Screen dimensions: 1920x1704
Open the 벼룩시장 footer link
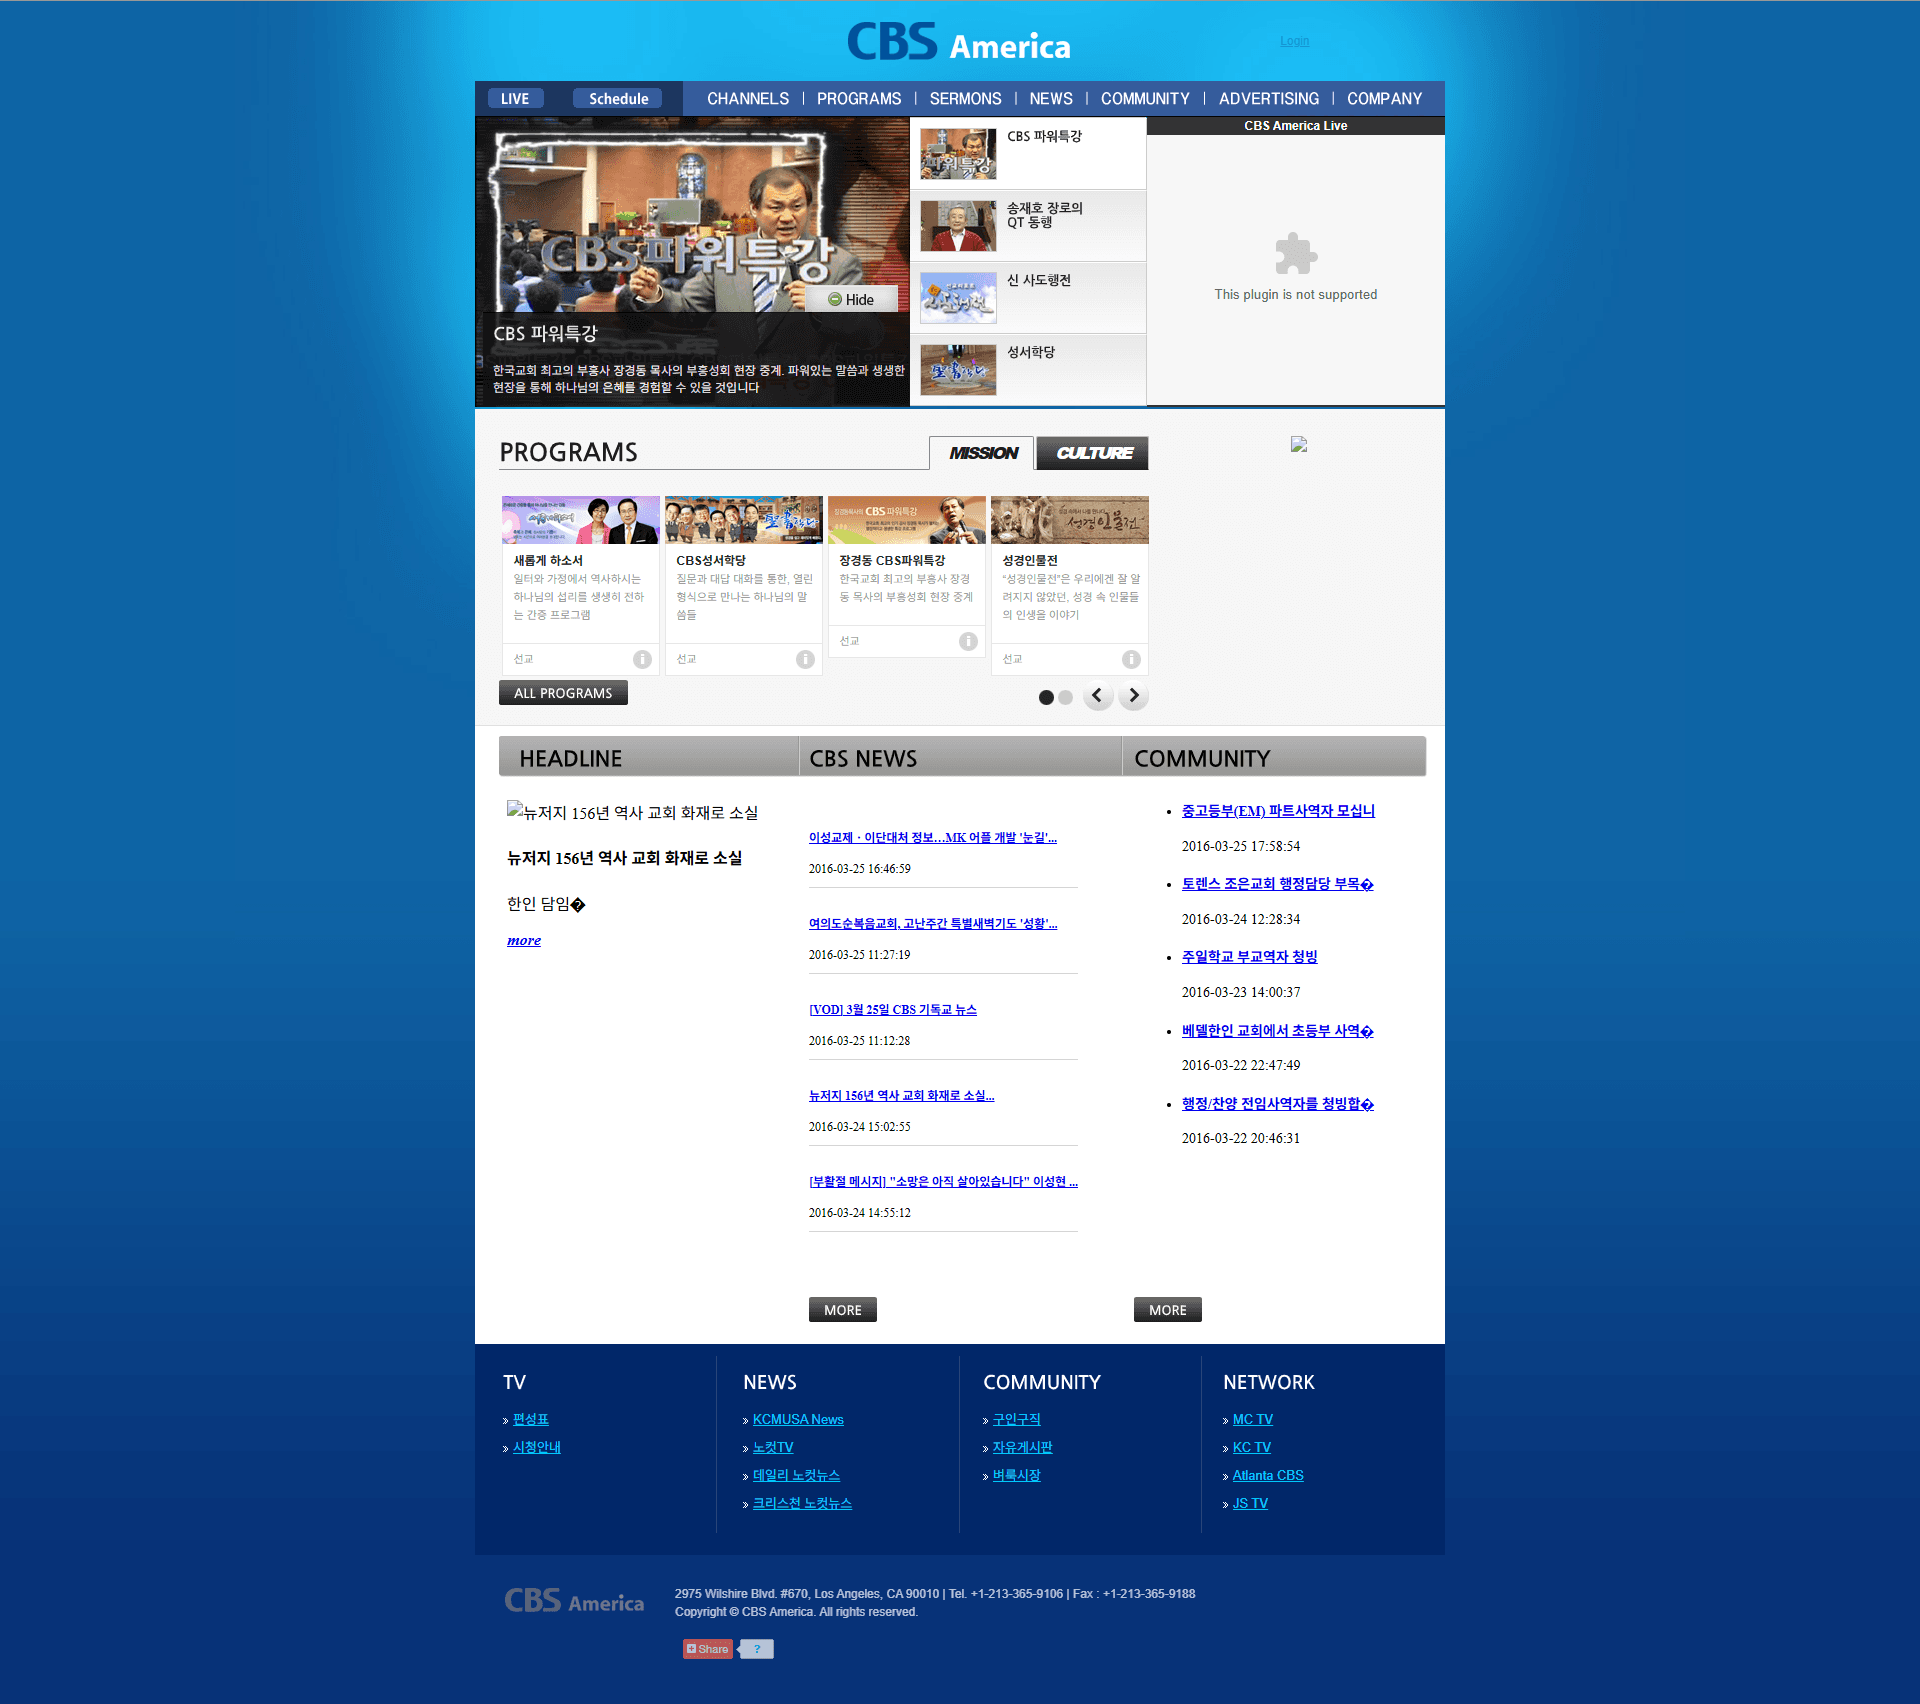coord(1017,1476)
